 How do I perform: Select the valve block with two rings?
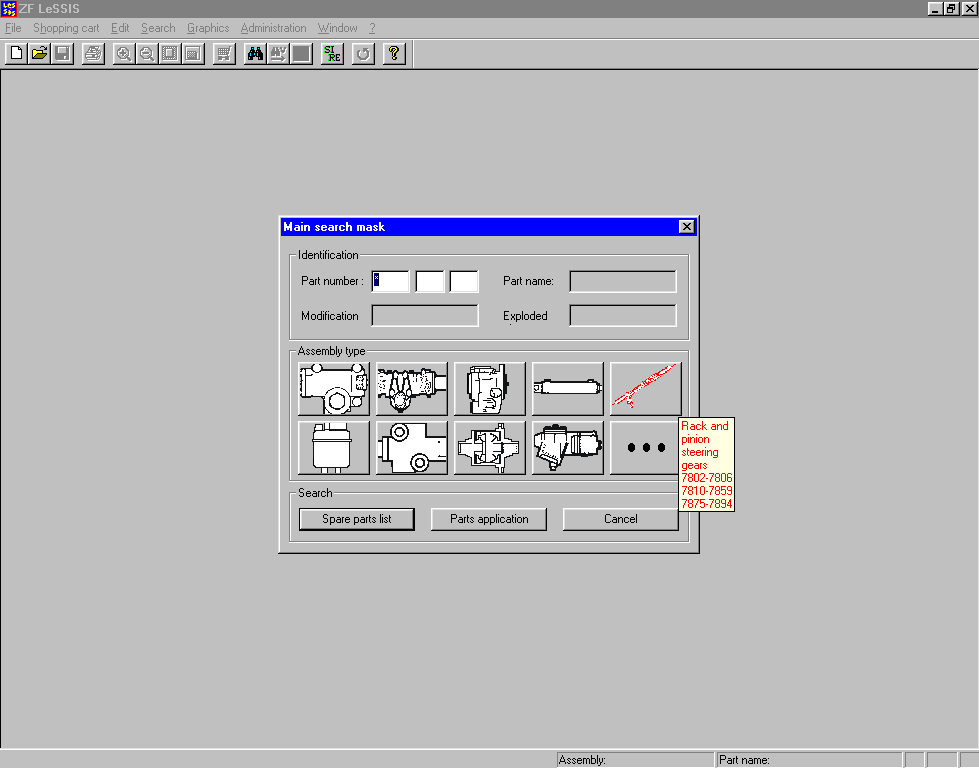(412, 448)
